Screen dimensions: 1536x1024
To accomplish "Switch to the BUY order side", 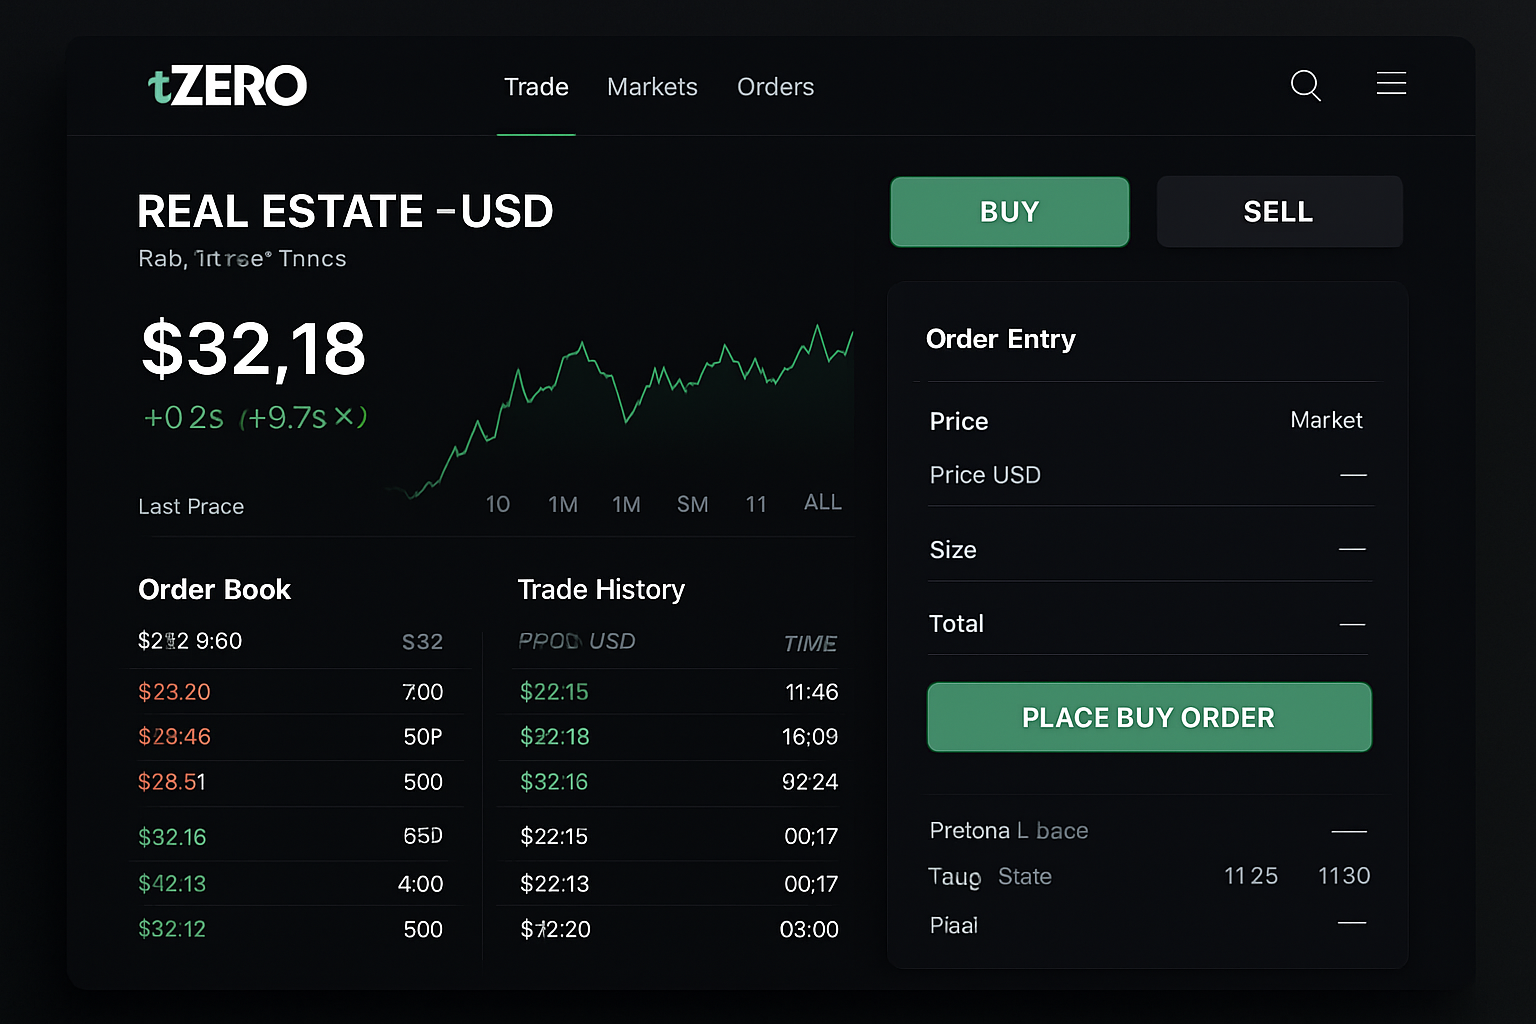I will coord(1009,211).
